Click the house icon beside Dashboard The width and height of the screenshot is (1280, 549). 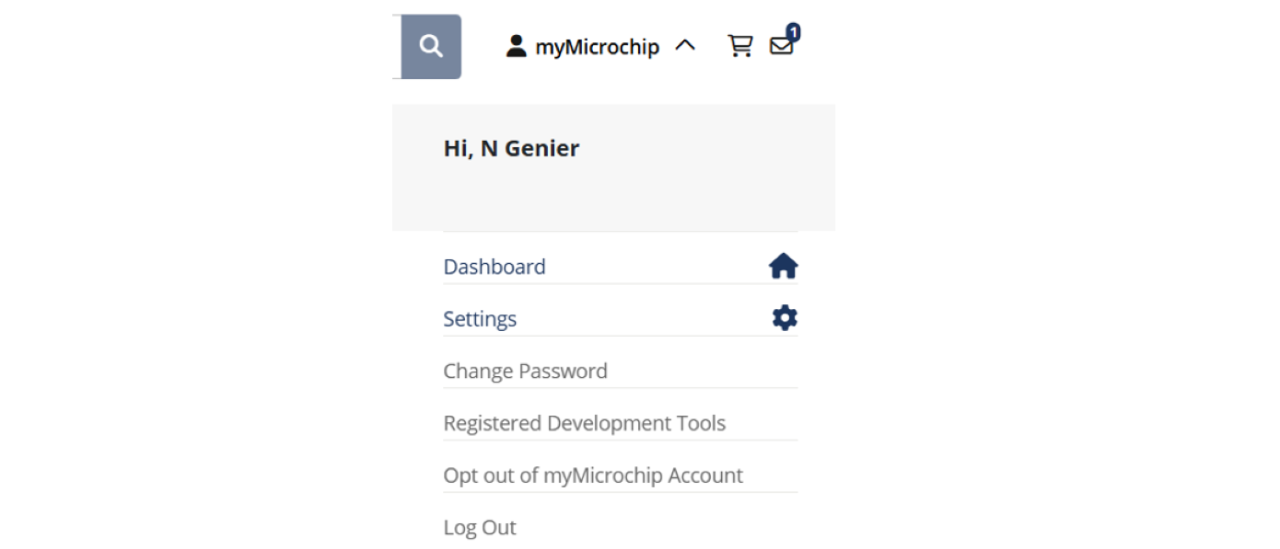[783, 266]
